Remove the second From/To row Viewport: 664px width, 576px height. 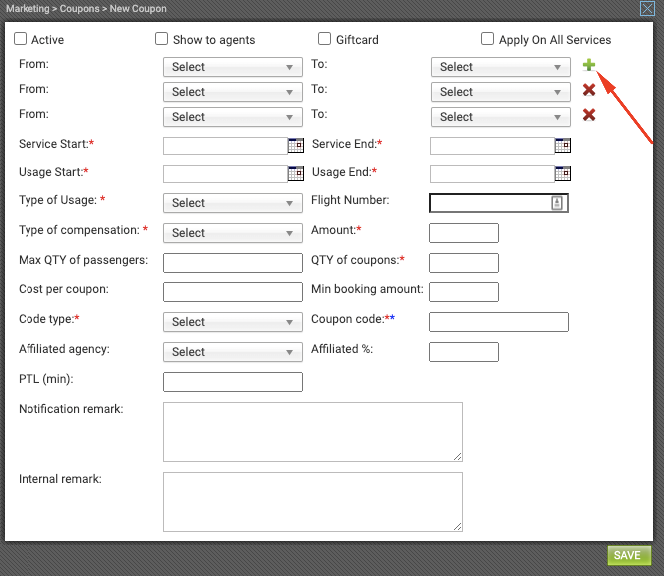[589, 90]
